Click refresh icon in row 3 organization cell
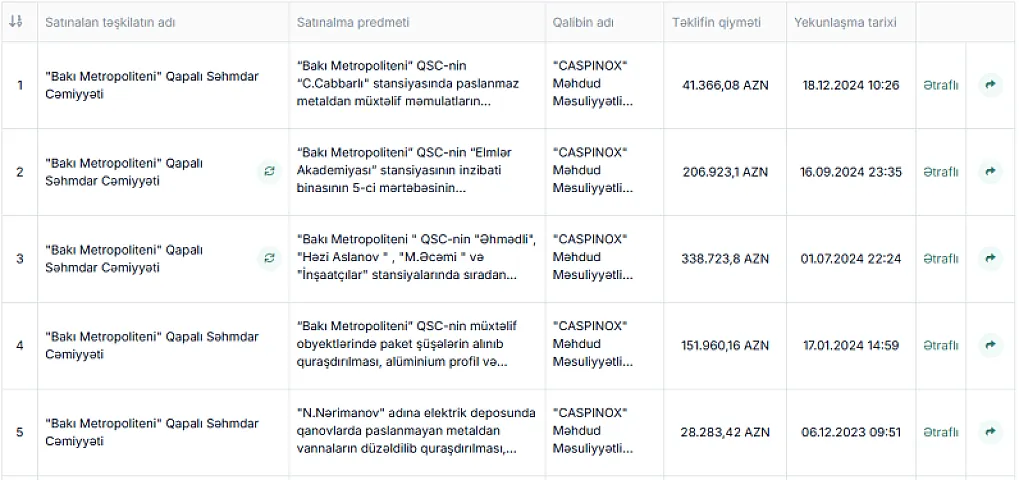 [x=269, y=258]
